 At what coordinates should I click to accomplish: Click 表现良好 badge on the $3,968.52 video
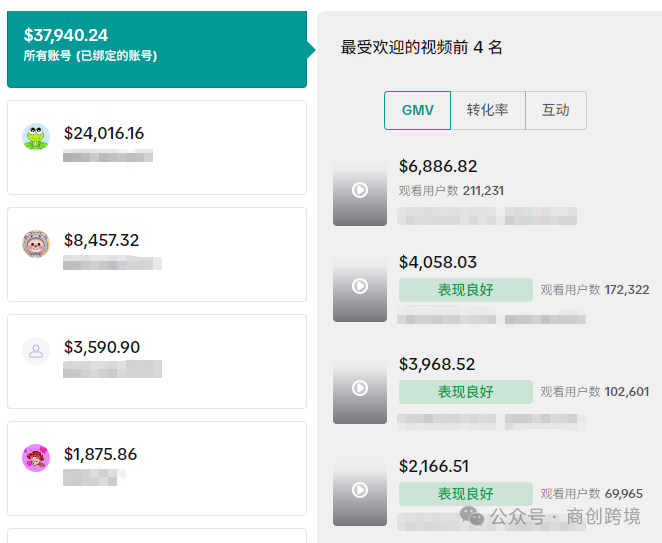coord(465,392)
